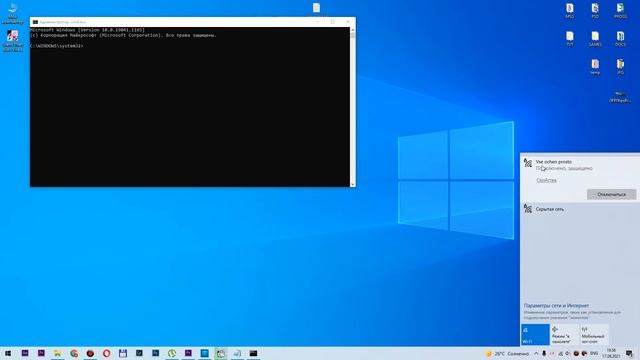
Task: Show hidden tray icons chevron
Action: (x=536, y=353)
